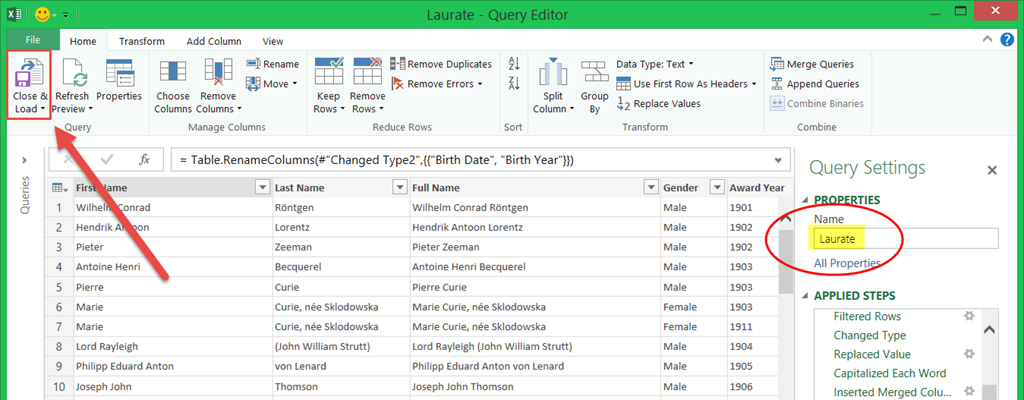Switch to the Transform tab
Viewport: 1024px width, 400px height.
(141, 41)
